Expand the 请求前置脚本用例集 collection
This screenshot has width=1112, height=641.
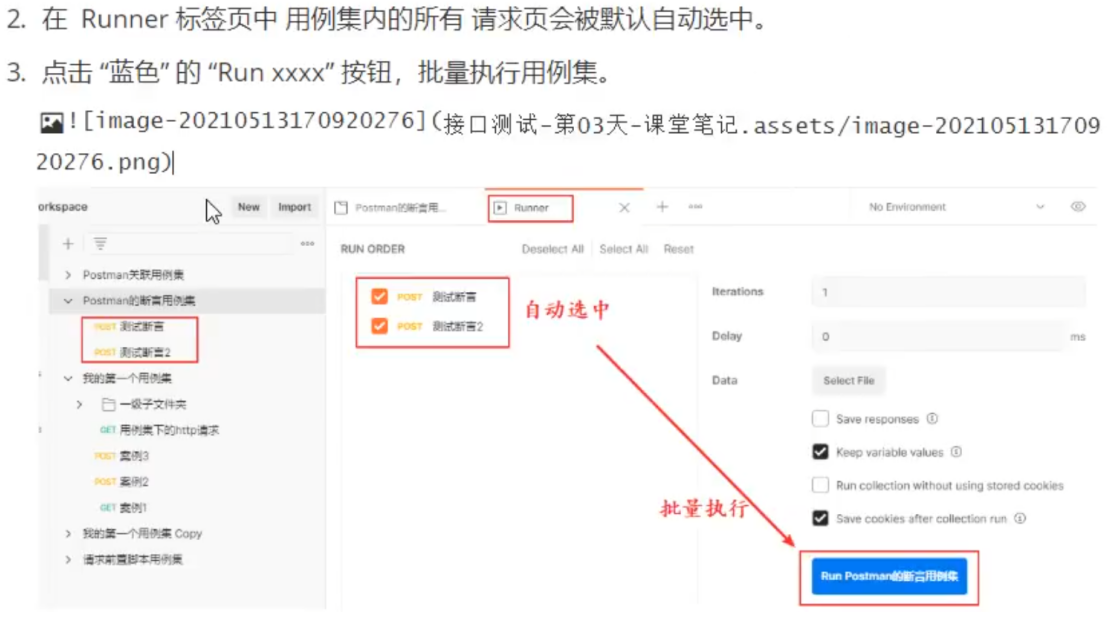[68, 559]
